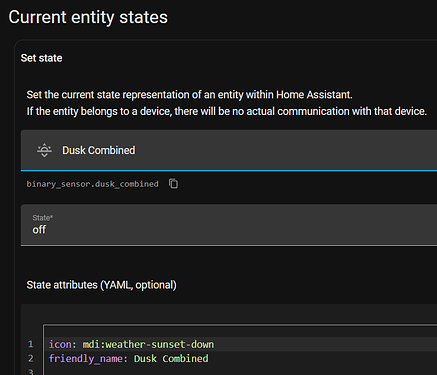
Task: Click the sunset icon beside Dusk Combined
Action: click(x=44, y=150)
